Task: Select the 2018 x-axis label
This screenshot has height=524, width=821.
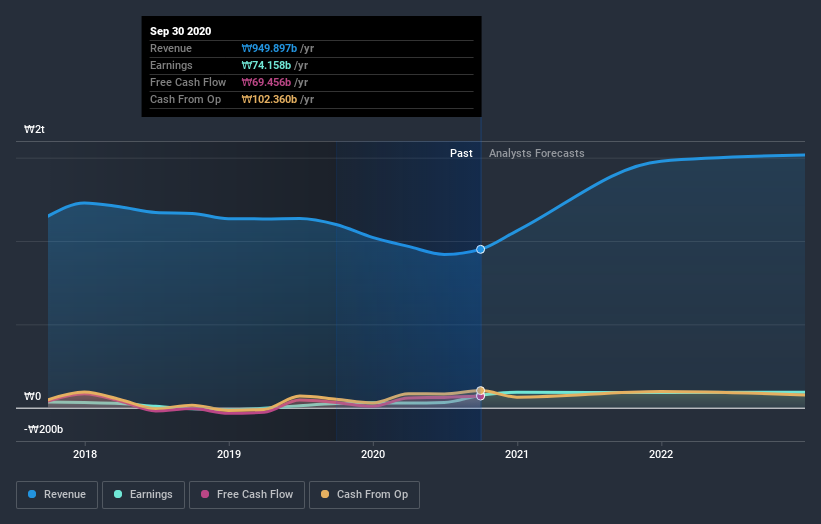Action: (85, 454)
